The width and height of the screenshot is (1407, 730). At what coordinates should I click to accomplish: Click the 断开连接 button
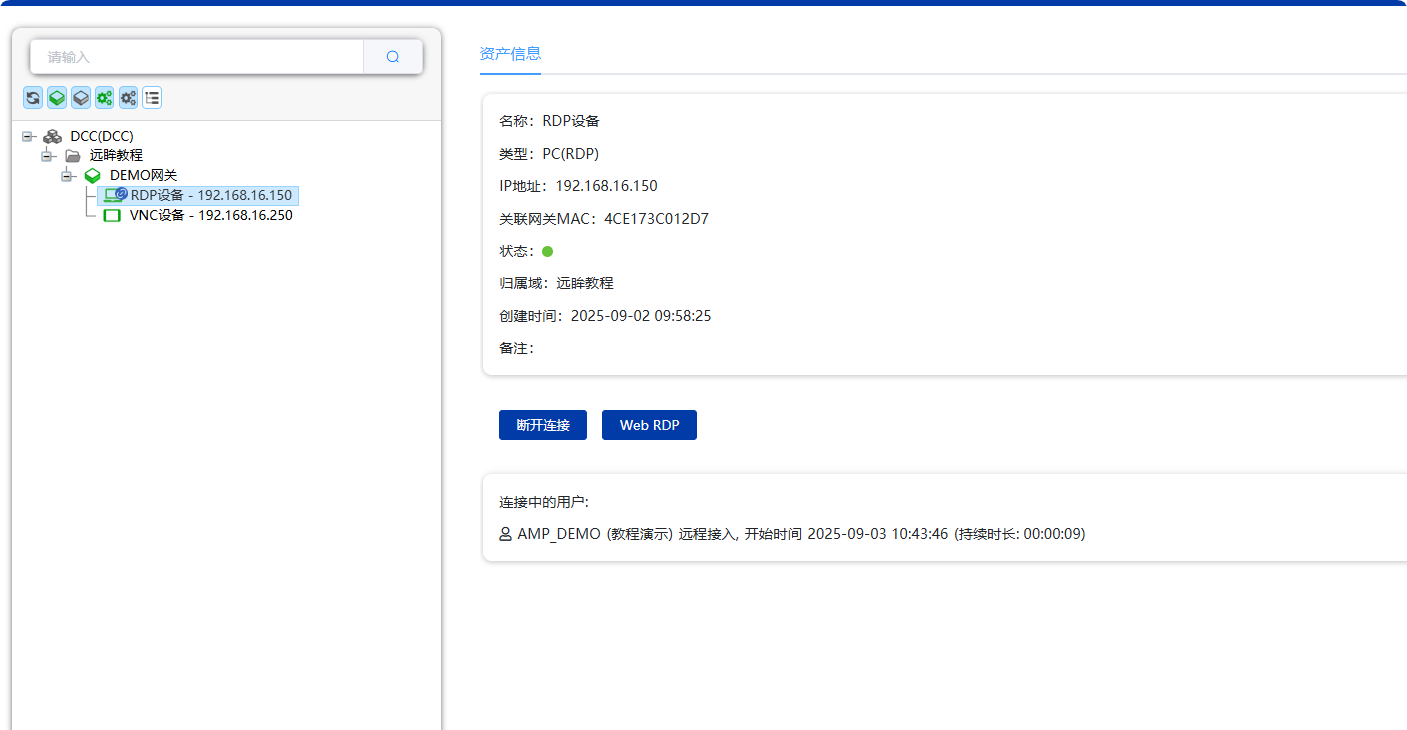click(x=542, y=424)
